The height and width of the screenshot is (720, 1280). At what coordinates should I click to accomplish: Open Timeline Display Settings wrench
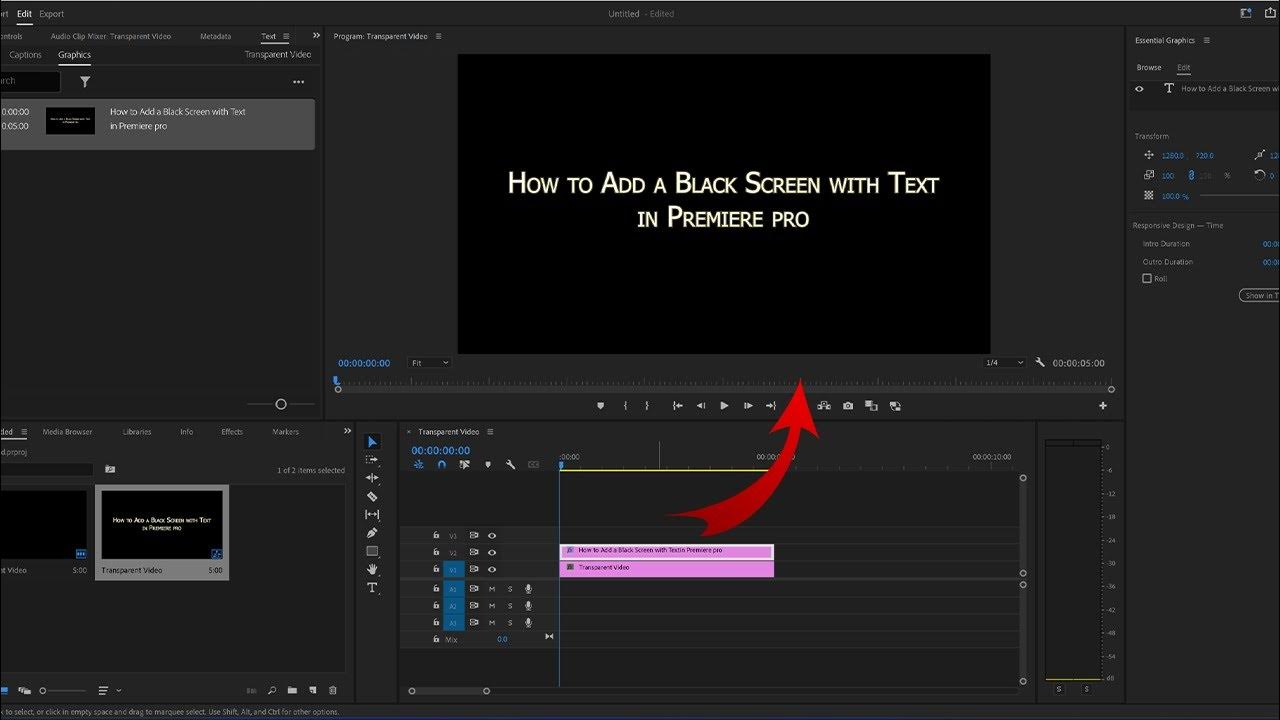pos(511,465)
